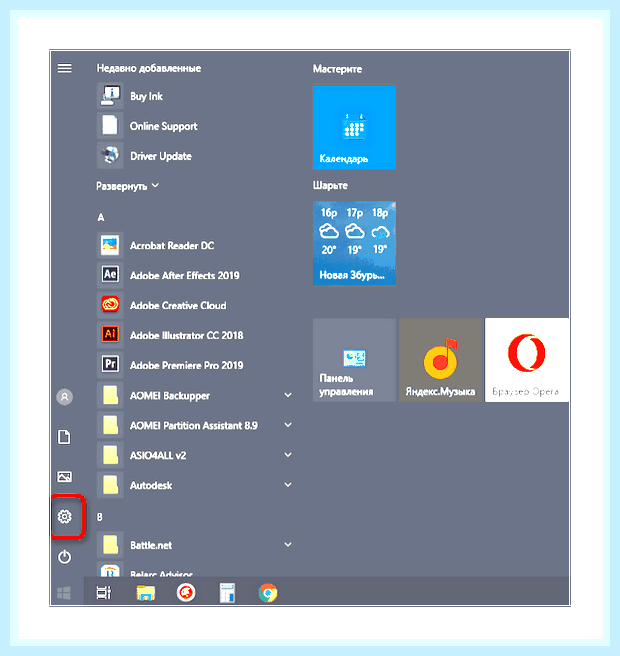Open the Buy Ink app icon
Viewport: 620px width, 656px height.
coord(110,96)
